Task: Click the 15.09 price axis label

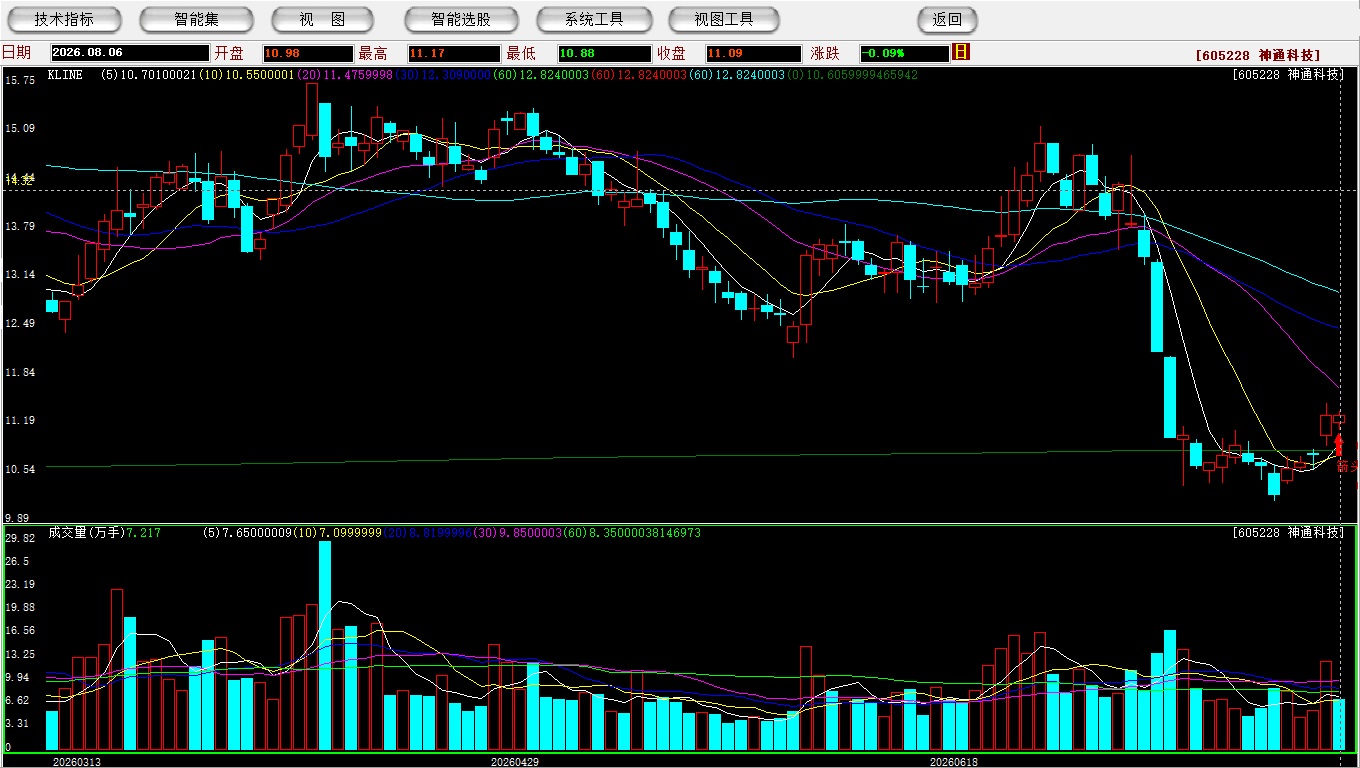Action: tap(20, 128)
